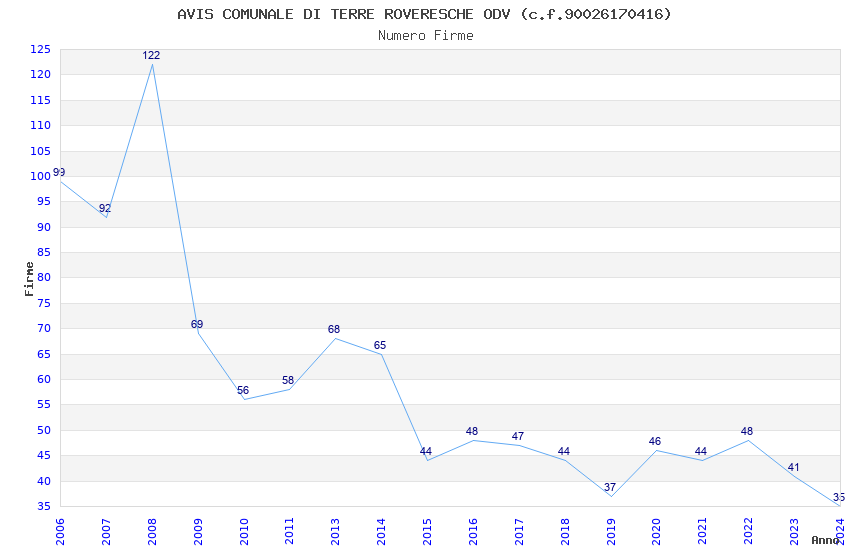Click the y-axis tick label 100
The image size is (850, 550).
coord(41,176)
